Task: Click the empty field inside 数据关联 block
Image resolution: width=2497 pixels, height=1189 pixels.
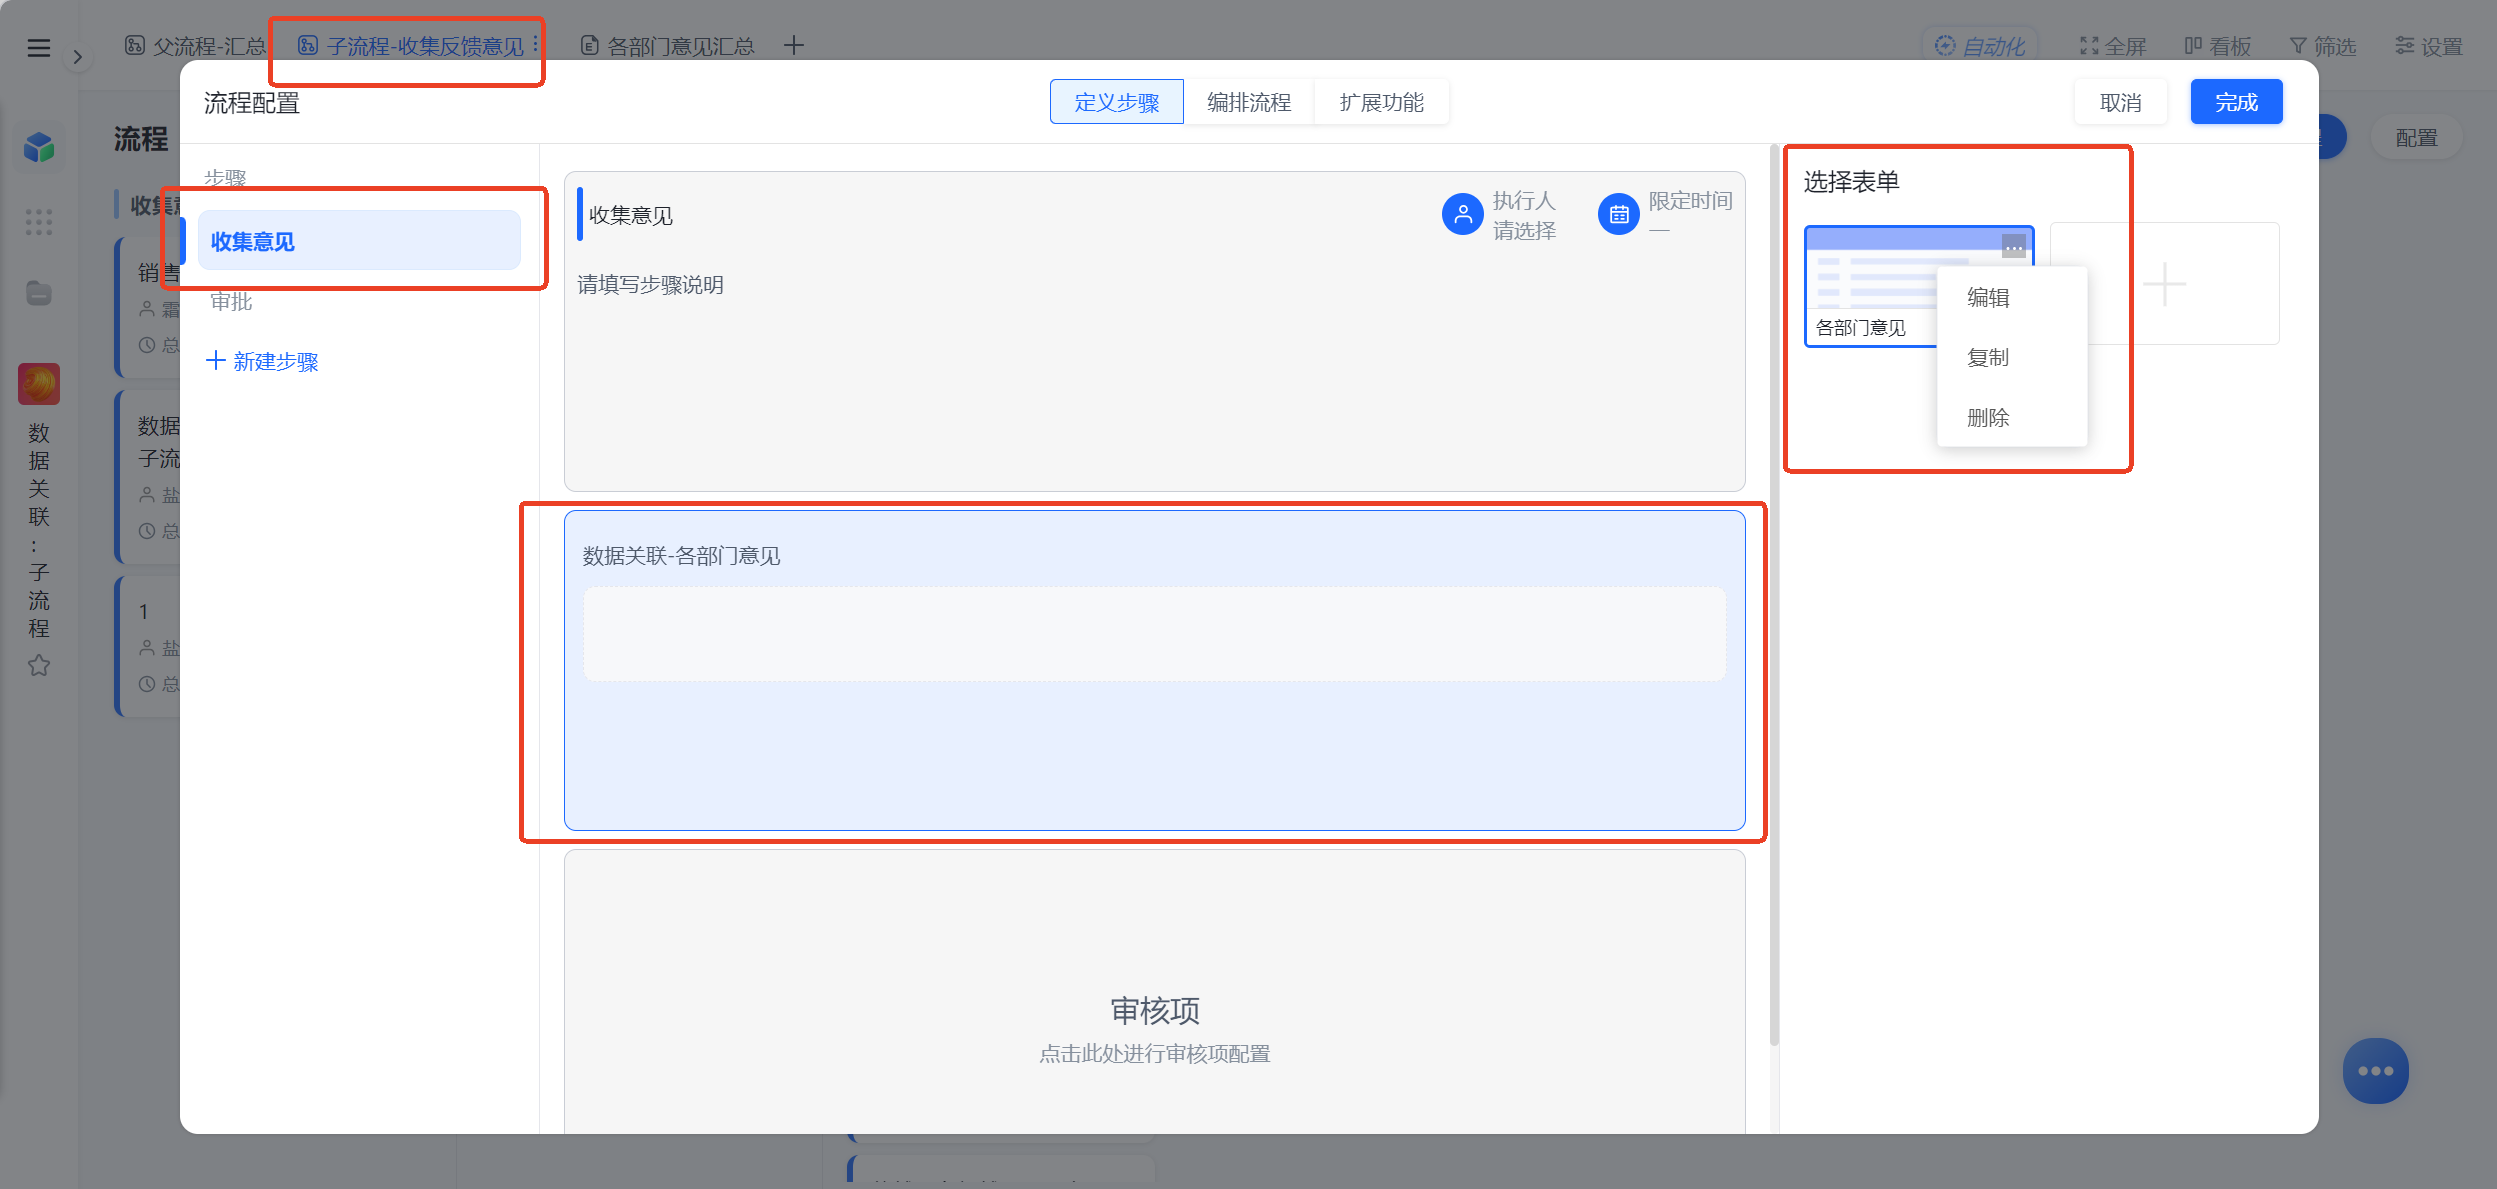Action: pyautogui.click(x=1154, y=634)
